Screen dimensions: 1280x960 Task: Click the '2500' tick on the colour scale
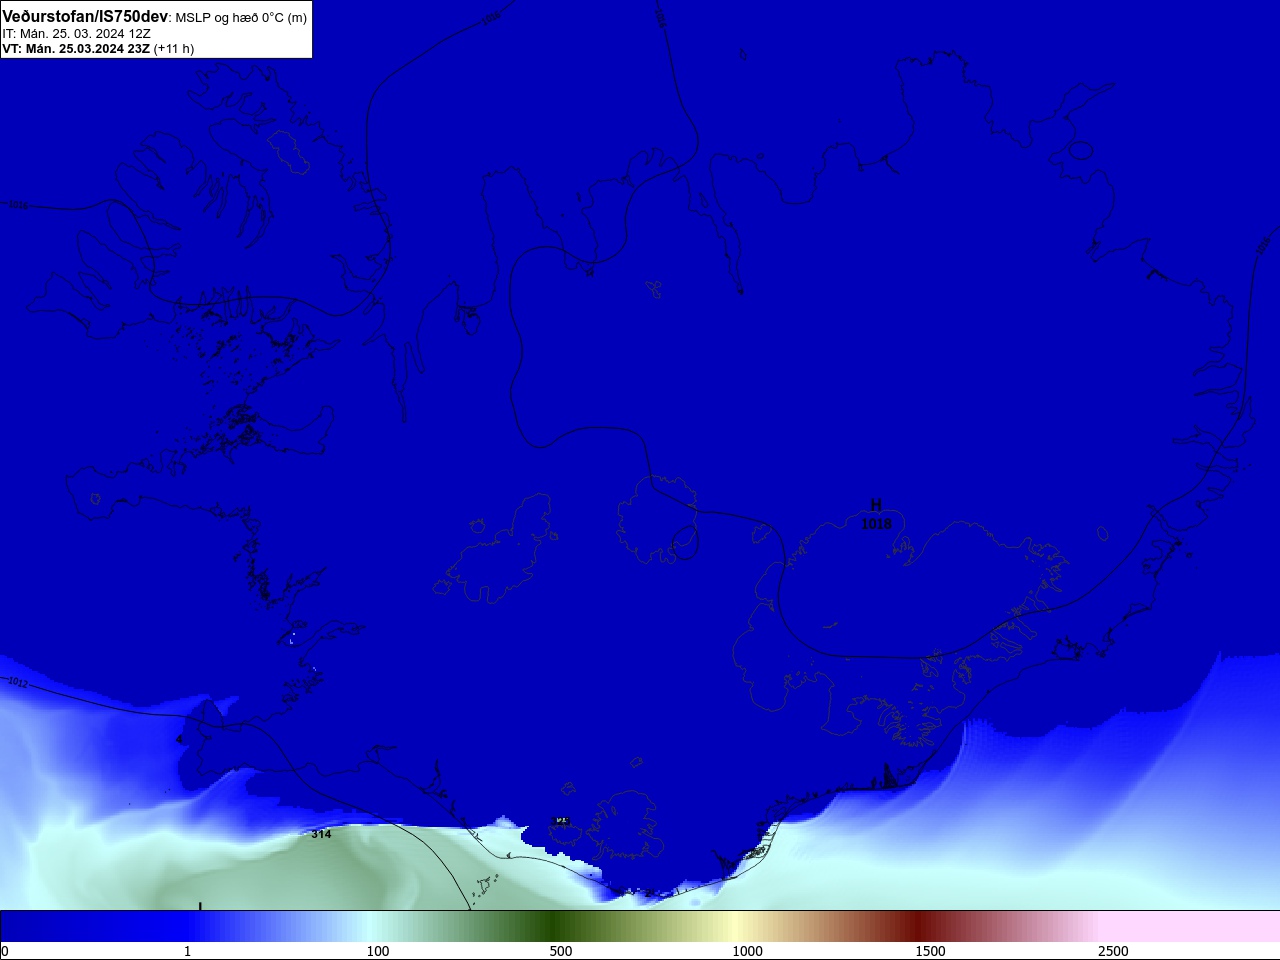tap(1113, 951)
